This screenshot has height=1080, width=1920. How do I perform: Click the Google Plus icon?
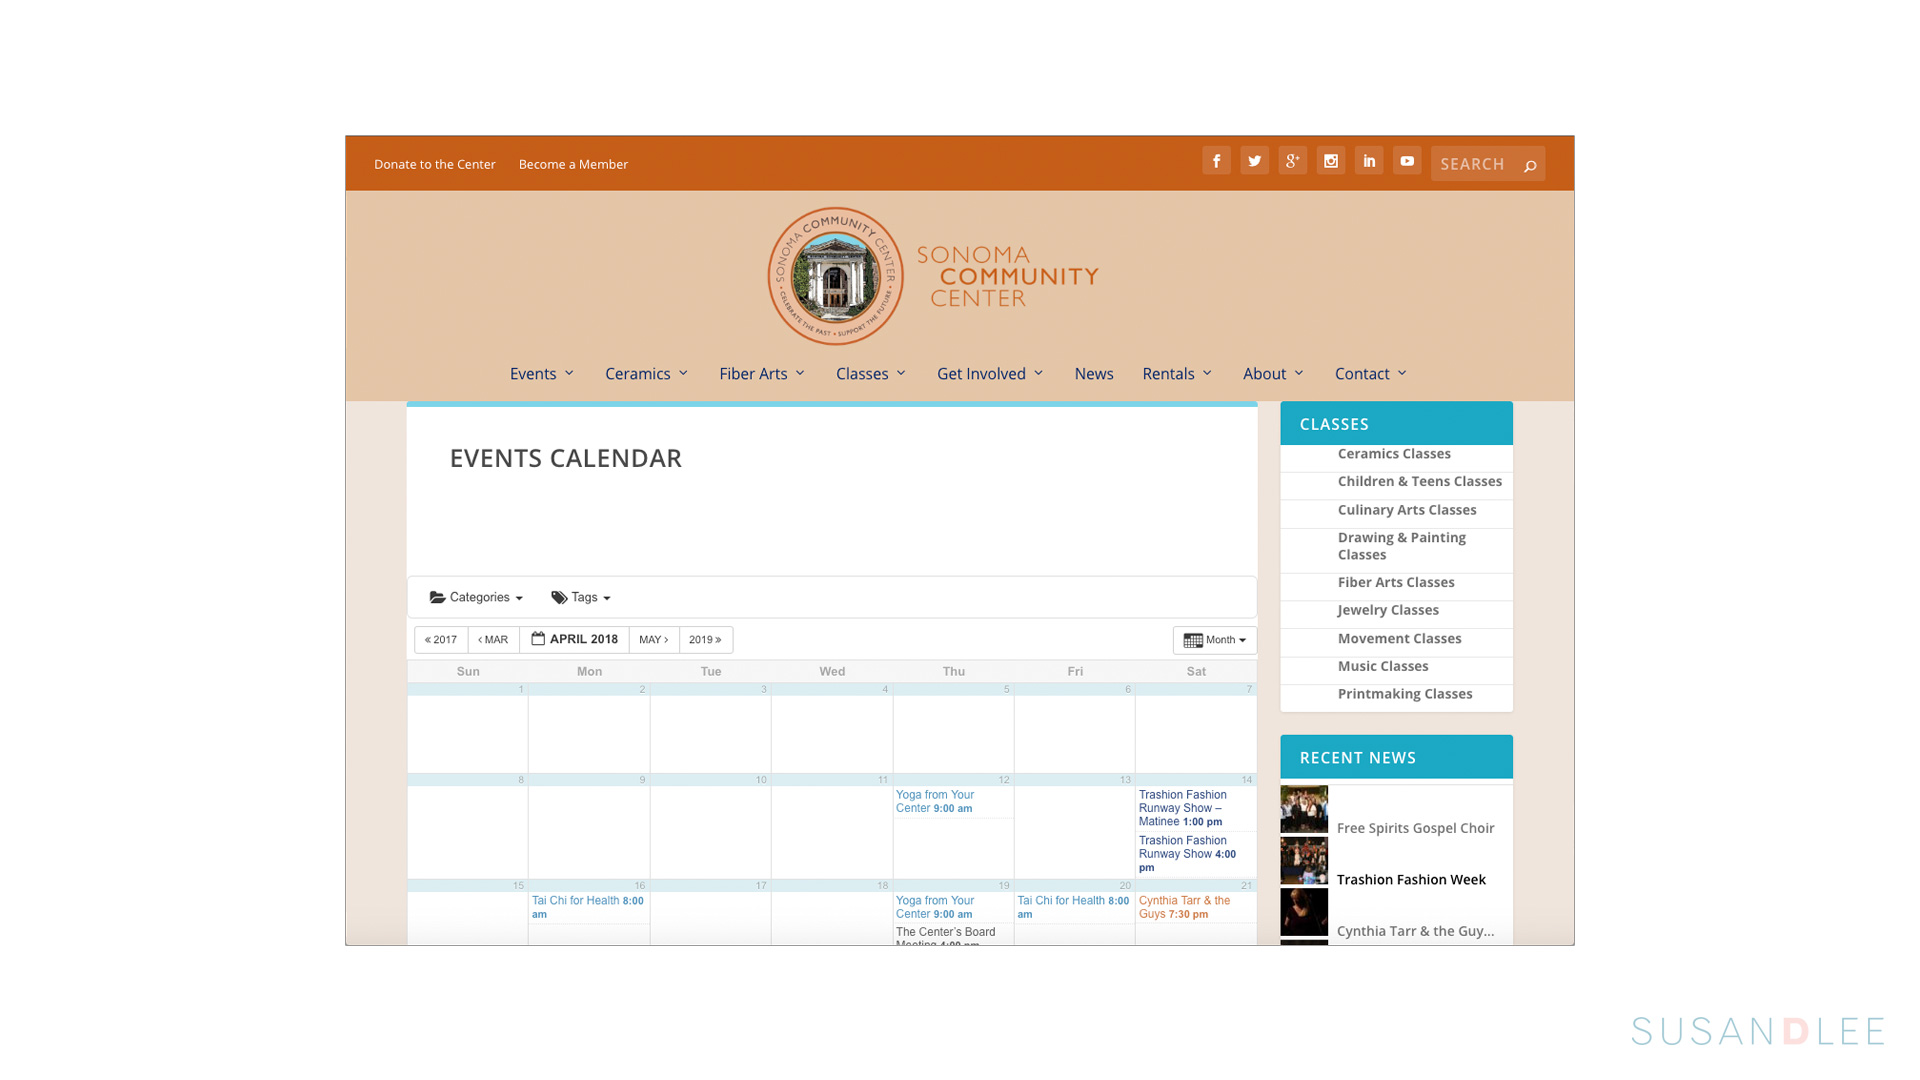click(x=1292, y=161)
